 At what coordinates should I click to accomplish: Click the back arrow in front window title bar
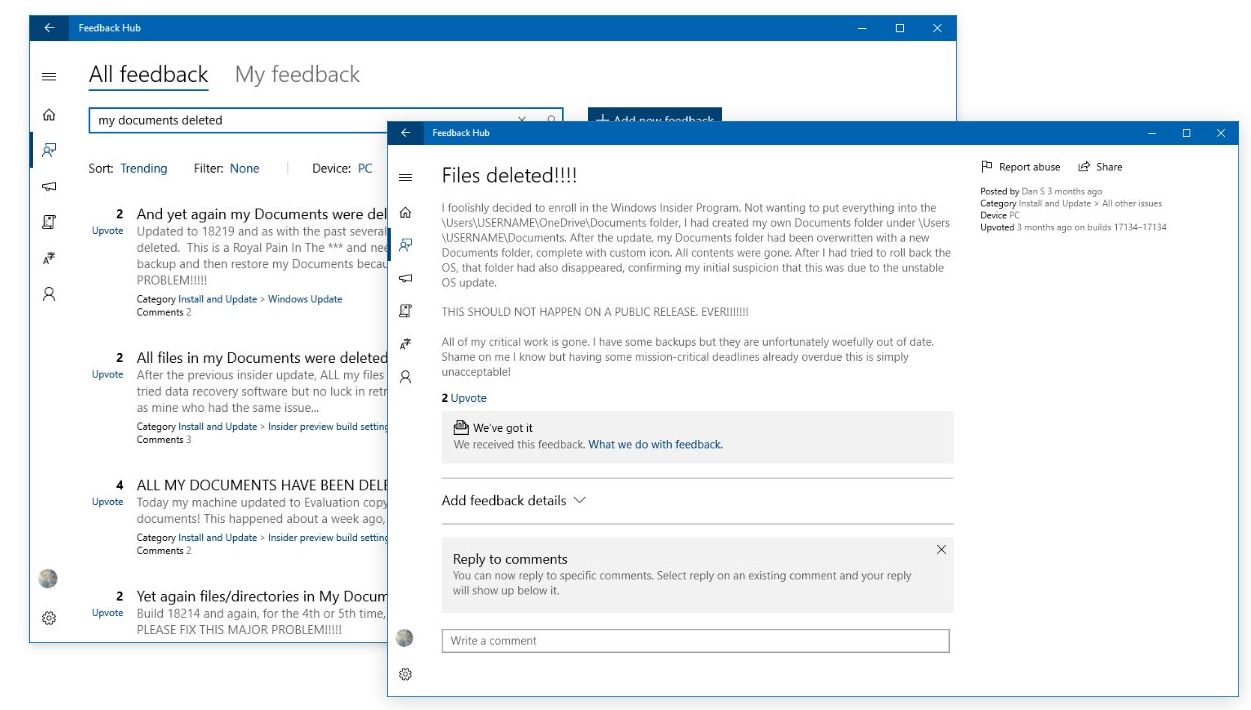(x=405, y=133)
